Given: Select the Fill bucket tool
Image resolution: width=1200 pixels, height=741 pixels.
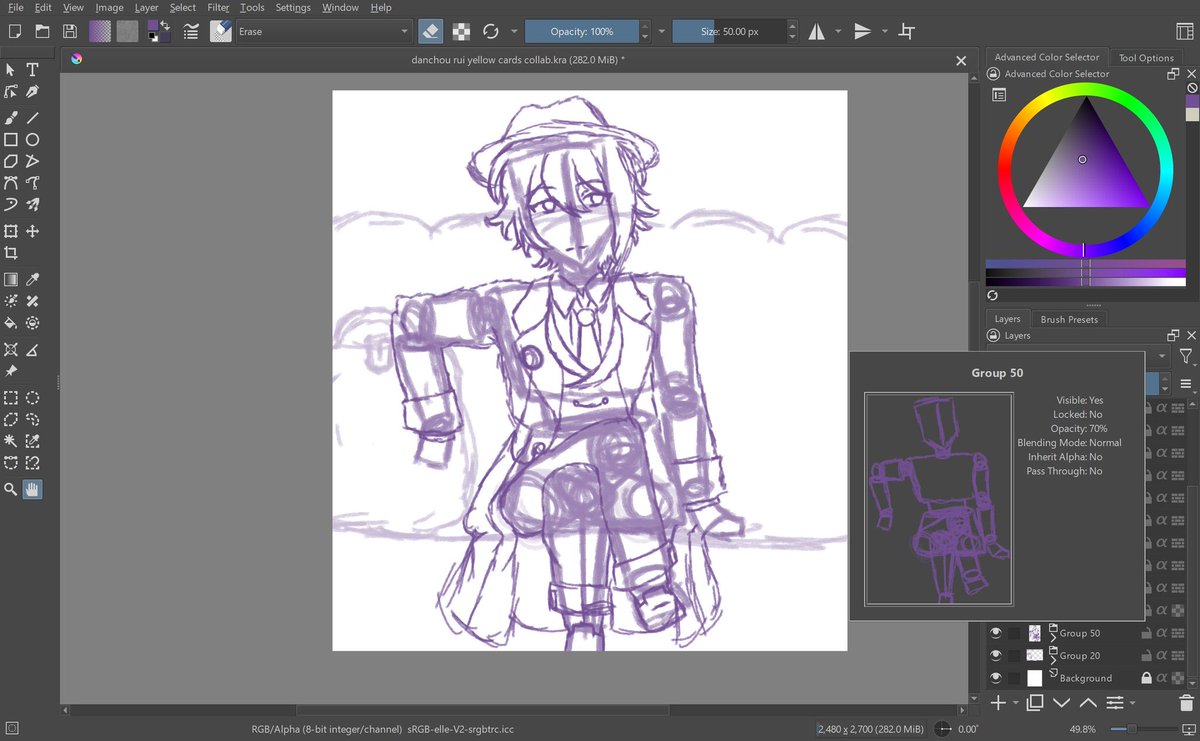Looking at the screenshot, I should pyautogui.click(x=11, y=323).
